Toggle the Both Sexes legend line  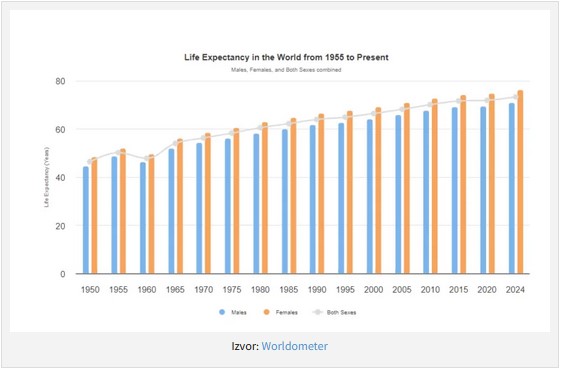335,312
